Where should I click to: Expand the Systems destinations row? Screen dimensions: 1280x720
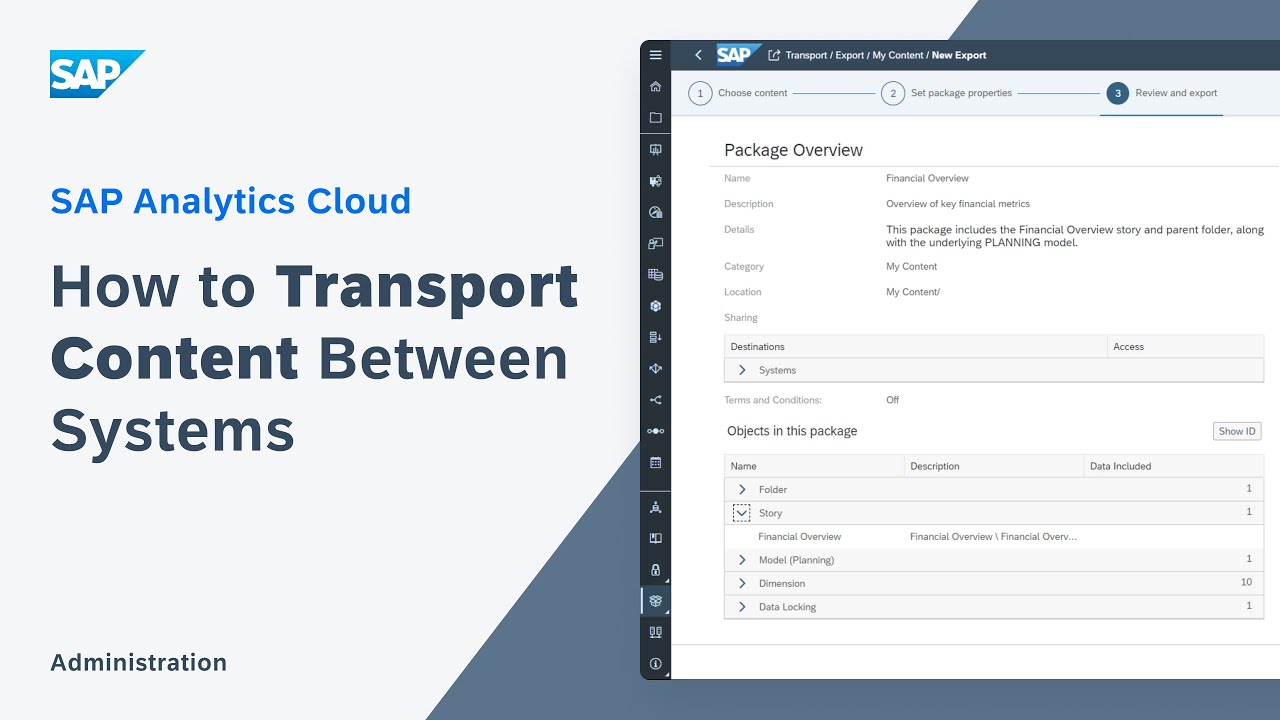tap(742, 370)
